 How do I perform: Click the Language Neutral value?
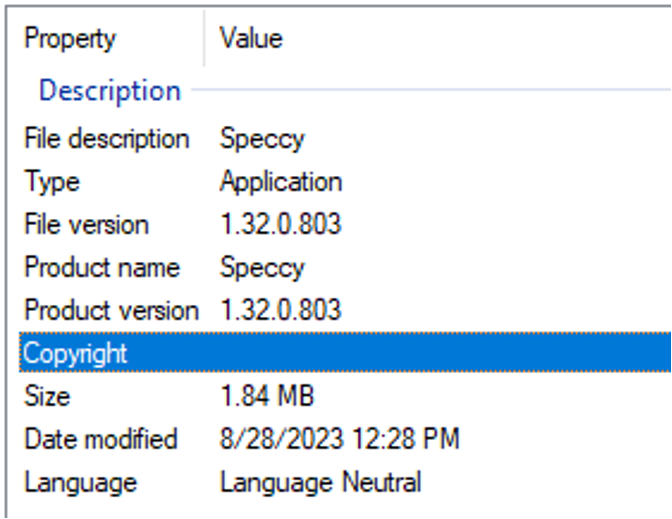(x=321, y=483)
